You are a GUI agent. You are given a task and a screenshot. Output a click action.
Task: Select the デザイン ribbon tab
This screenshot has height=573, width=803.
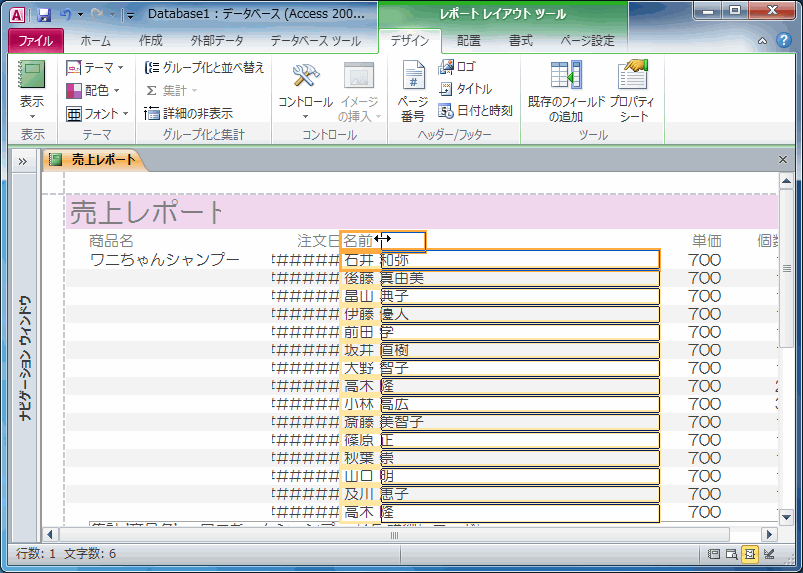point(410,40)
